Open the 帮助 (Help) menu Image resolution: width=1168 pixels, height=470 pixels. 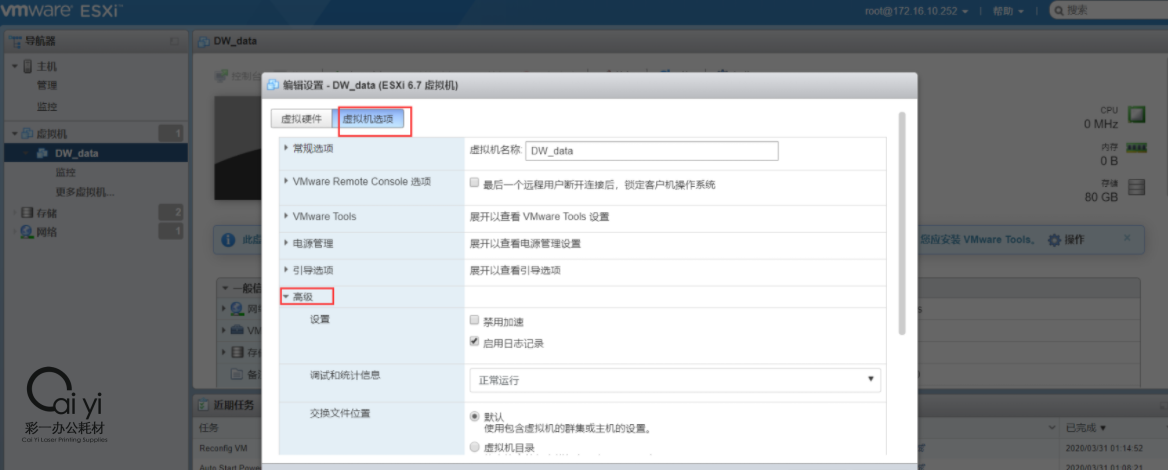pyautogui.click(x=1008, y=10)
